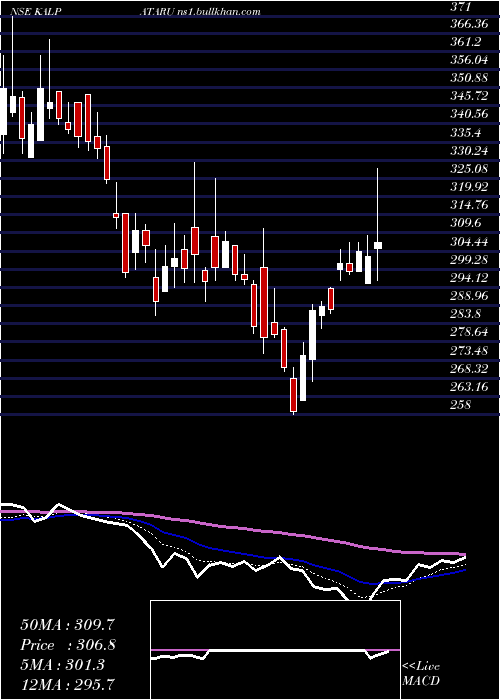The width and height of the screenshot is (500, 700).
Task: Click the 361.2 price axis label
Action: coord(467,42)
